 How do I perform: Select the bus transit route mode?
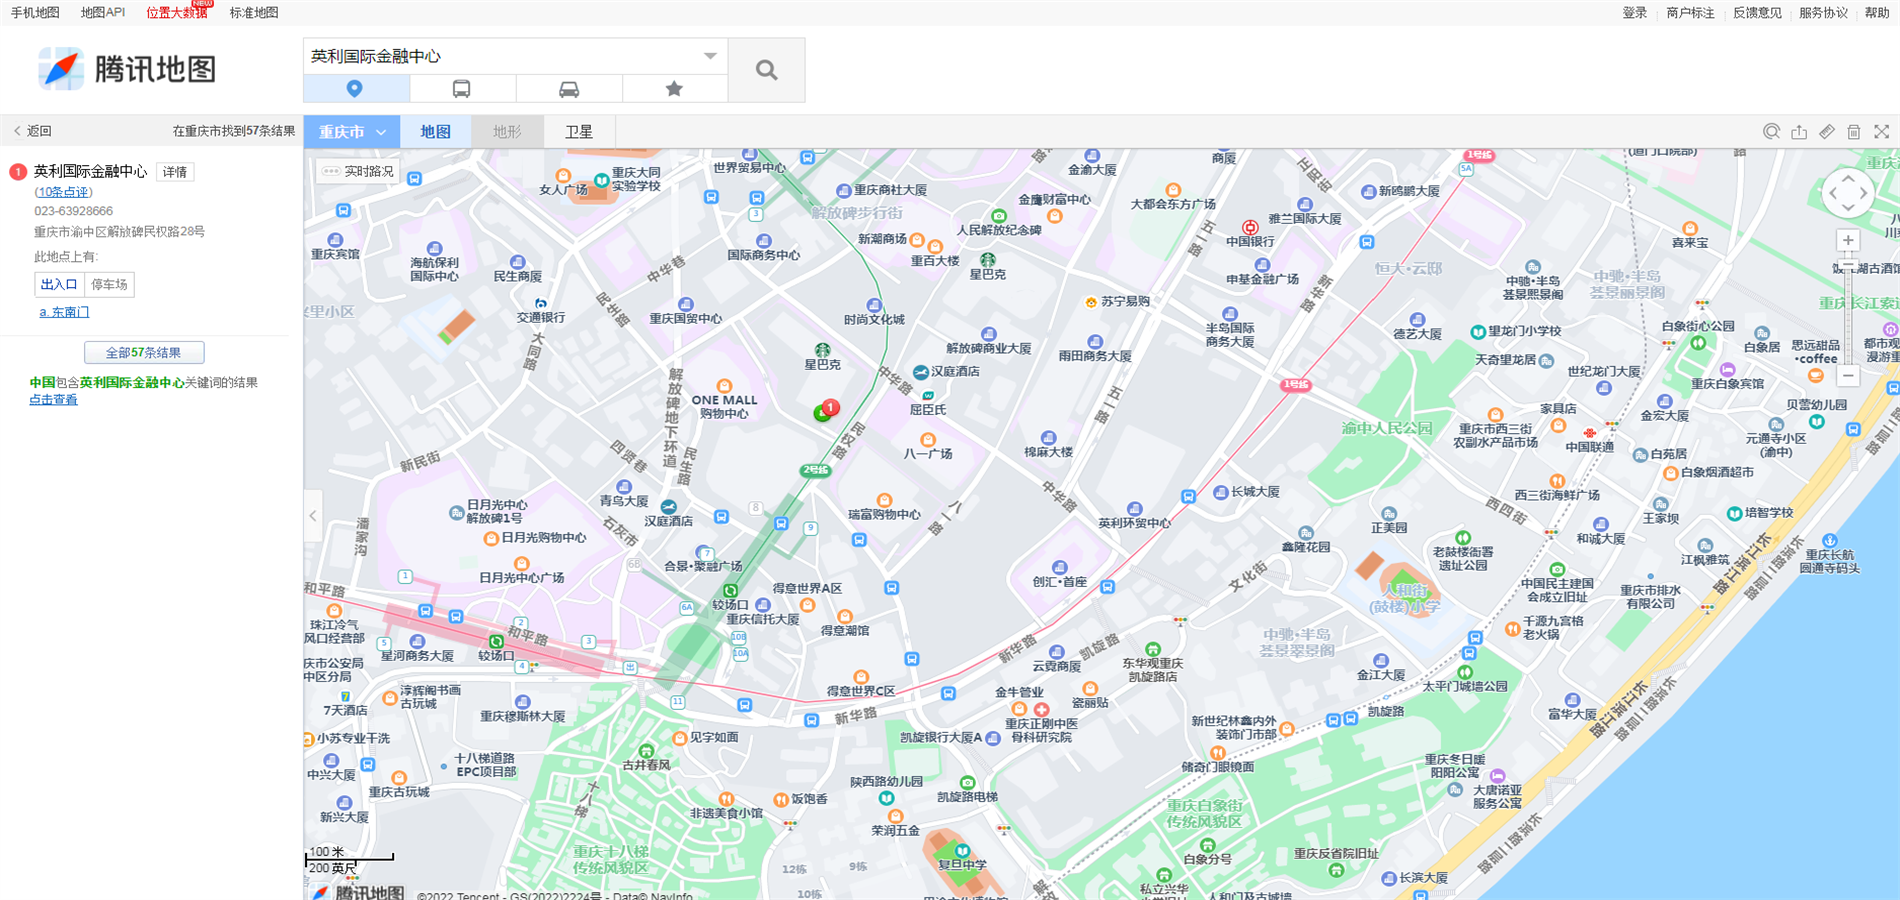point(462,89)
